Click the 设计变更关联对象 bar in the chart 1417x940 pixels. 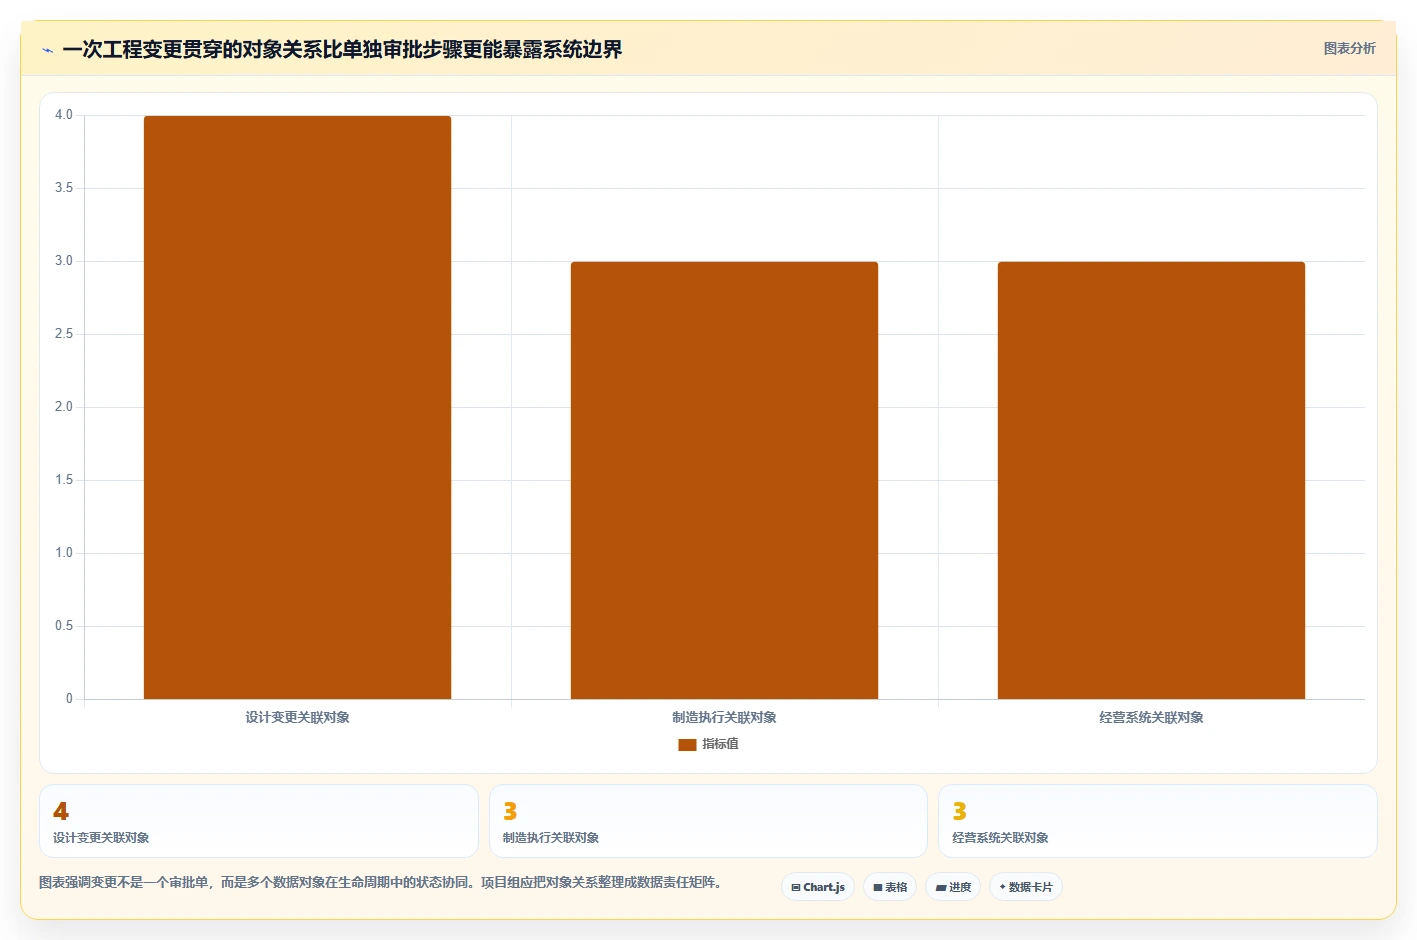point(297,407)
